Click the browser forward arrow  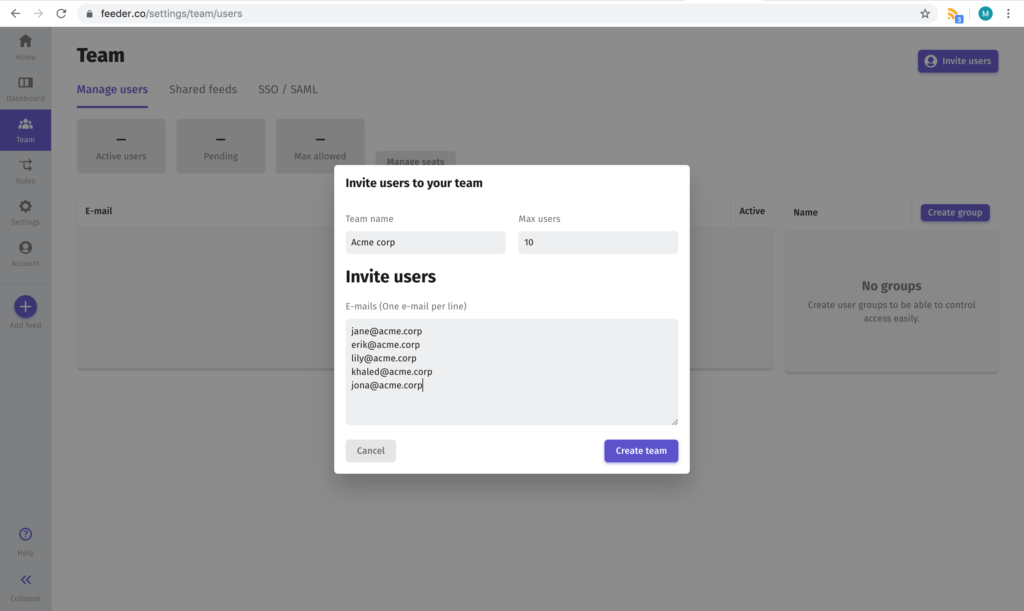tap(39, 13)
